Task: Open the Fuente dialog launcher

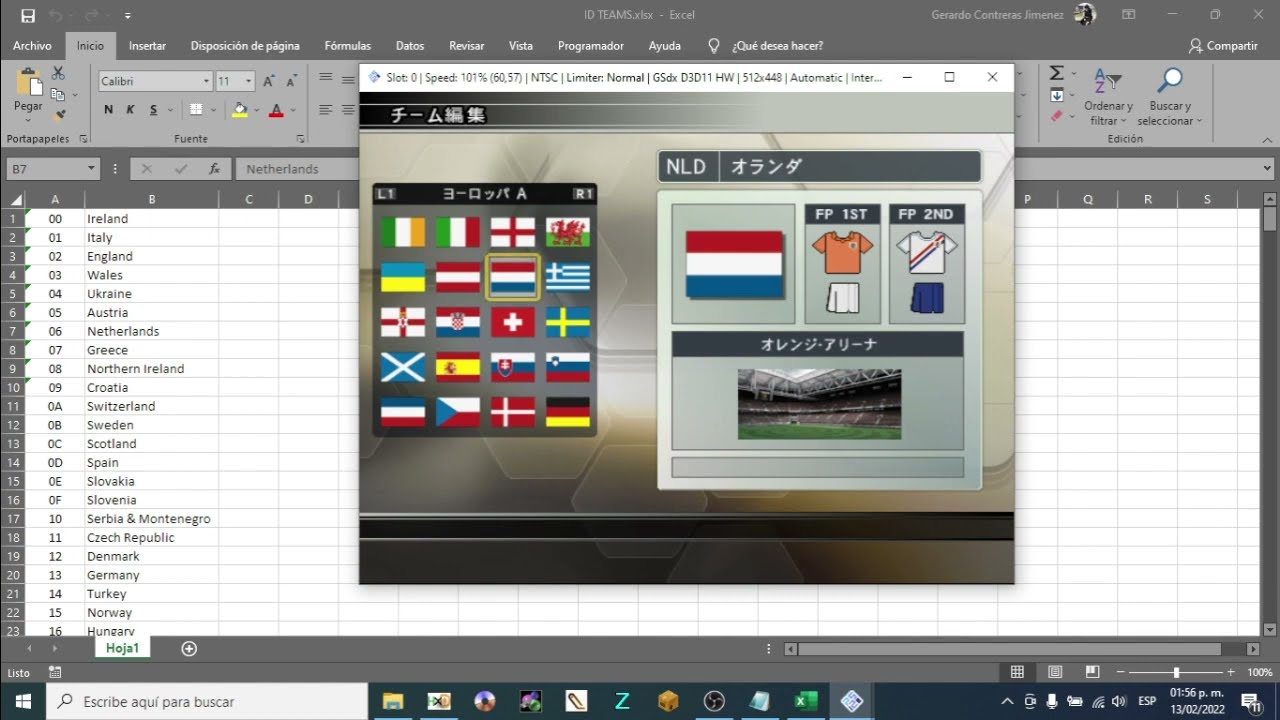Action: [x=300, y=139]
